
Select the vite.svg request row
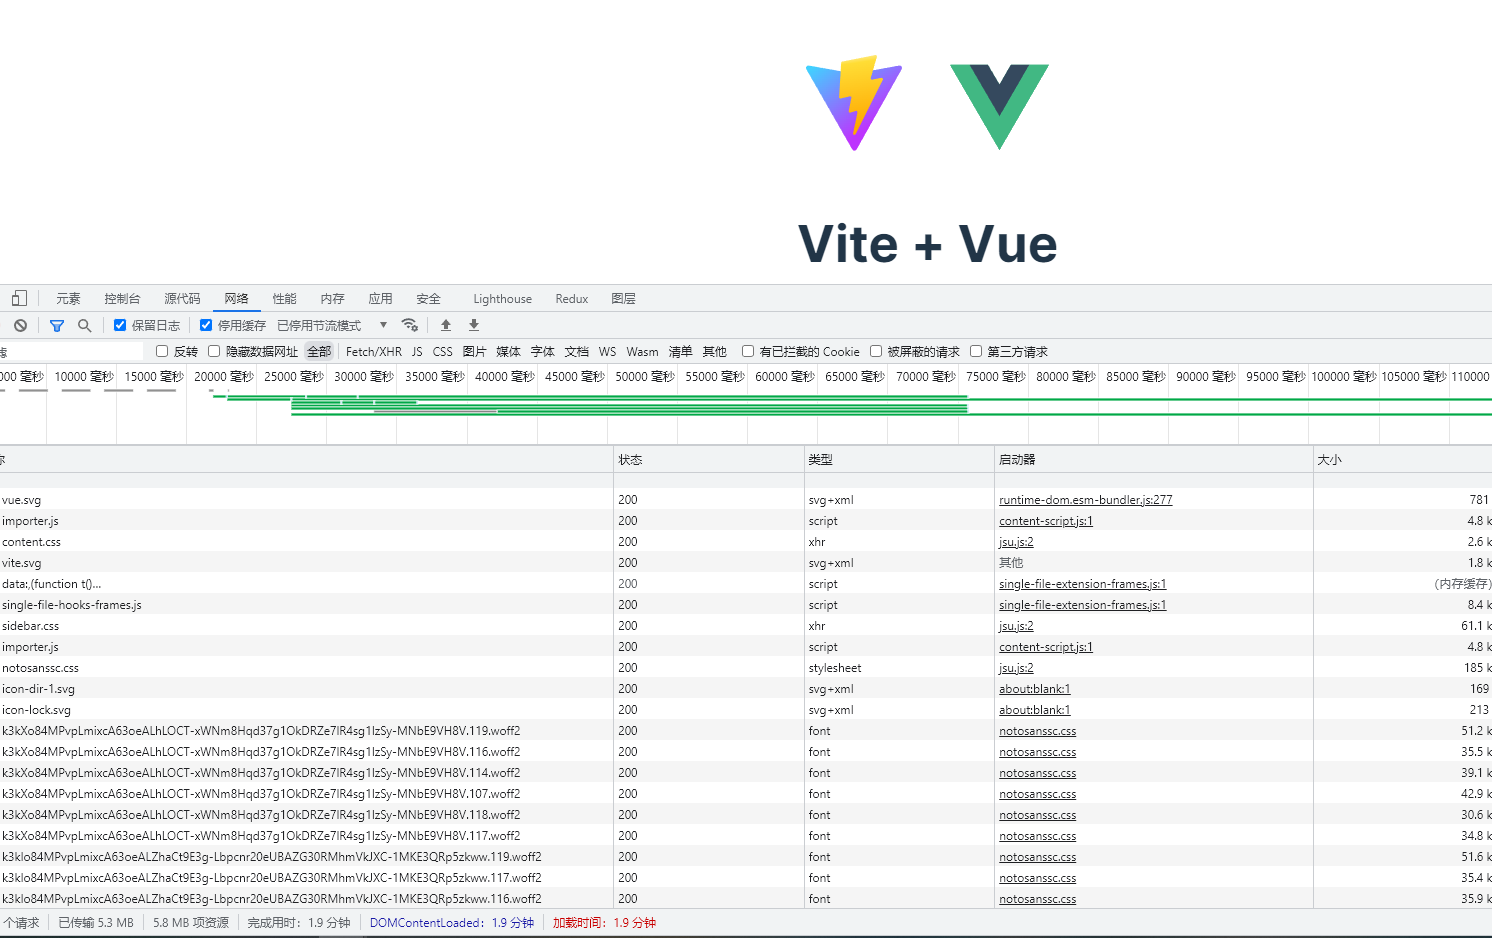[x=746, y=562]
